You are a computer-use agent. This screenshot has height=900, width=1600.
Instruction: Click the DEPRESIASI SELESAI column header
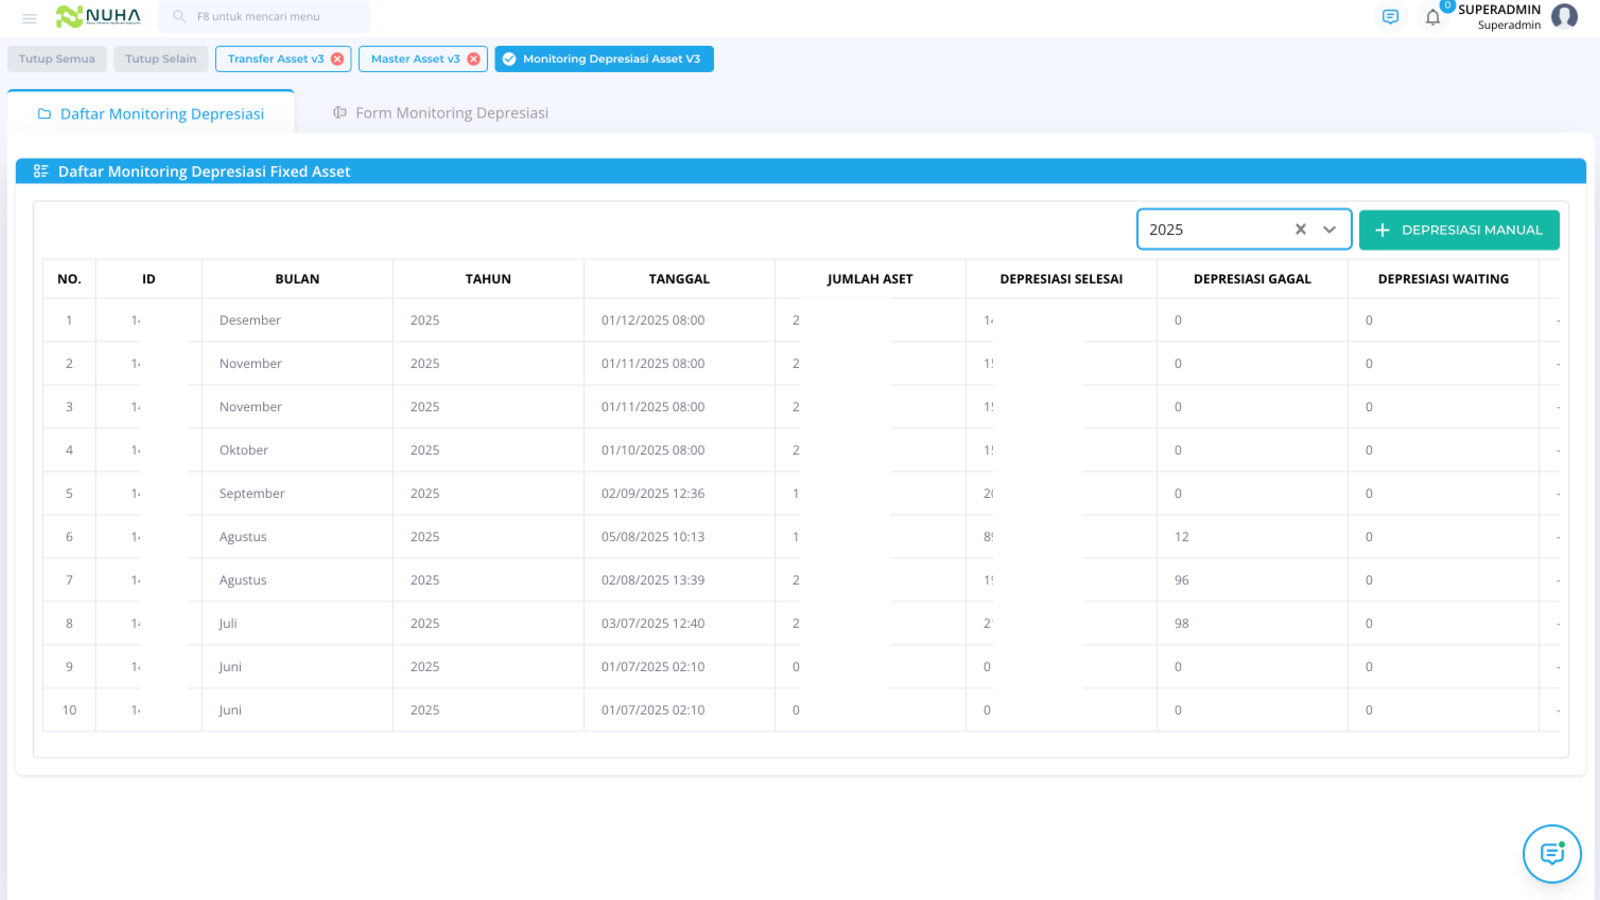[1061, 279]
